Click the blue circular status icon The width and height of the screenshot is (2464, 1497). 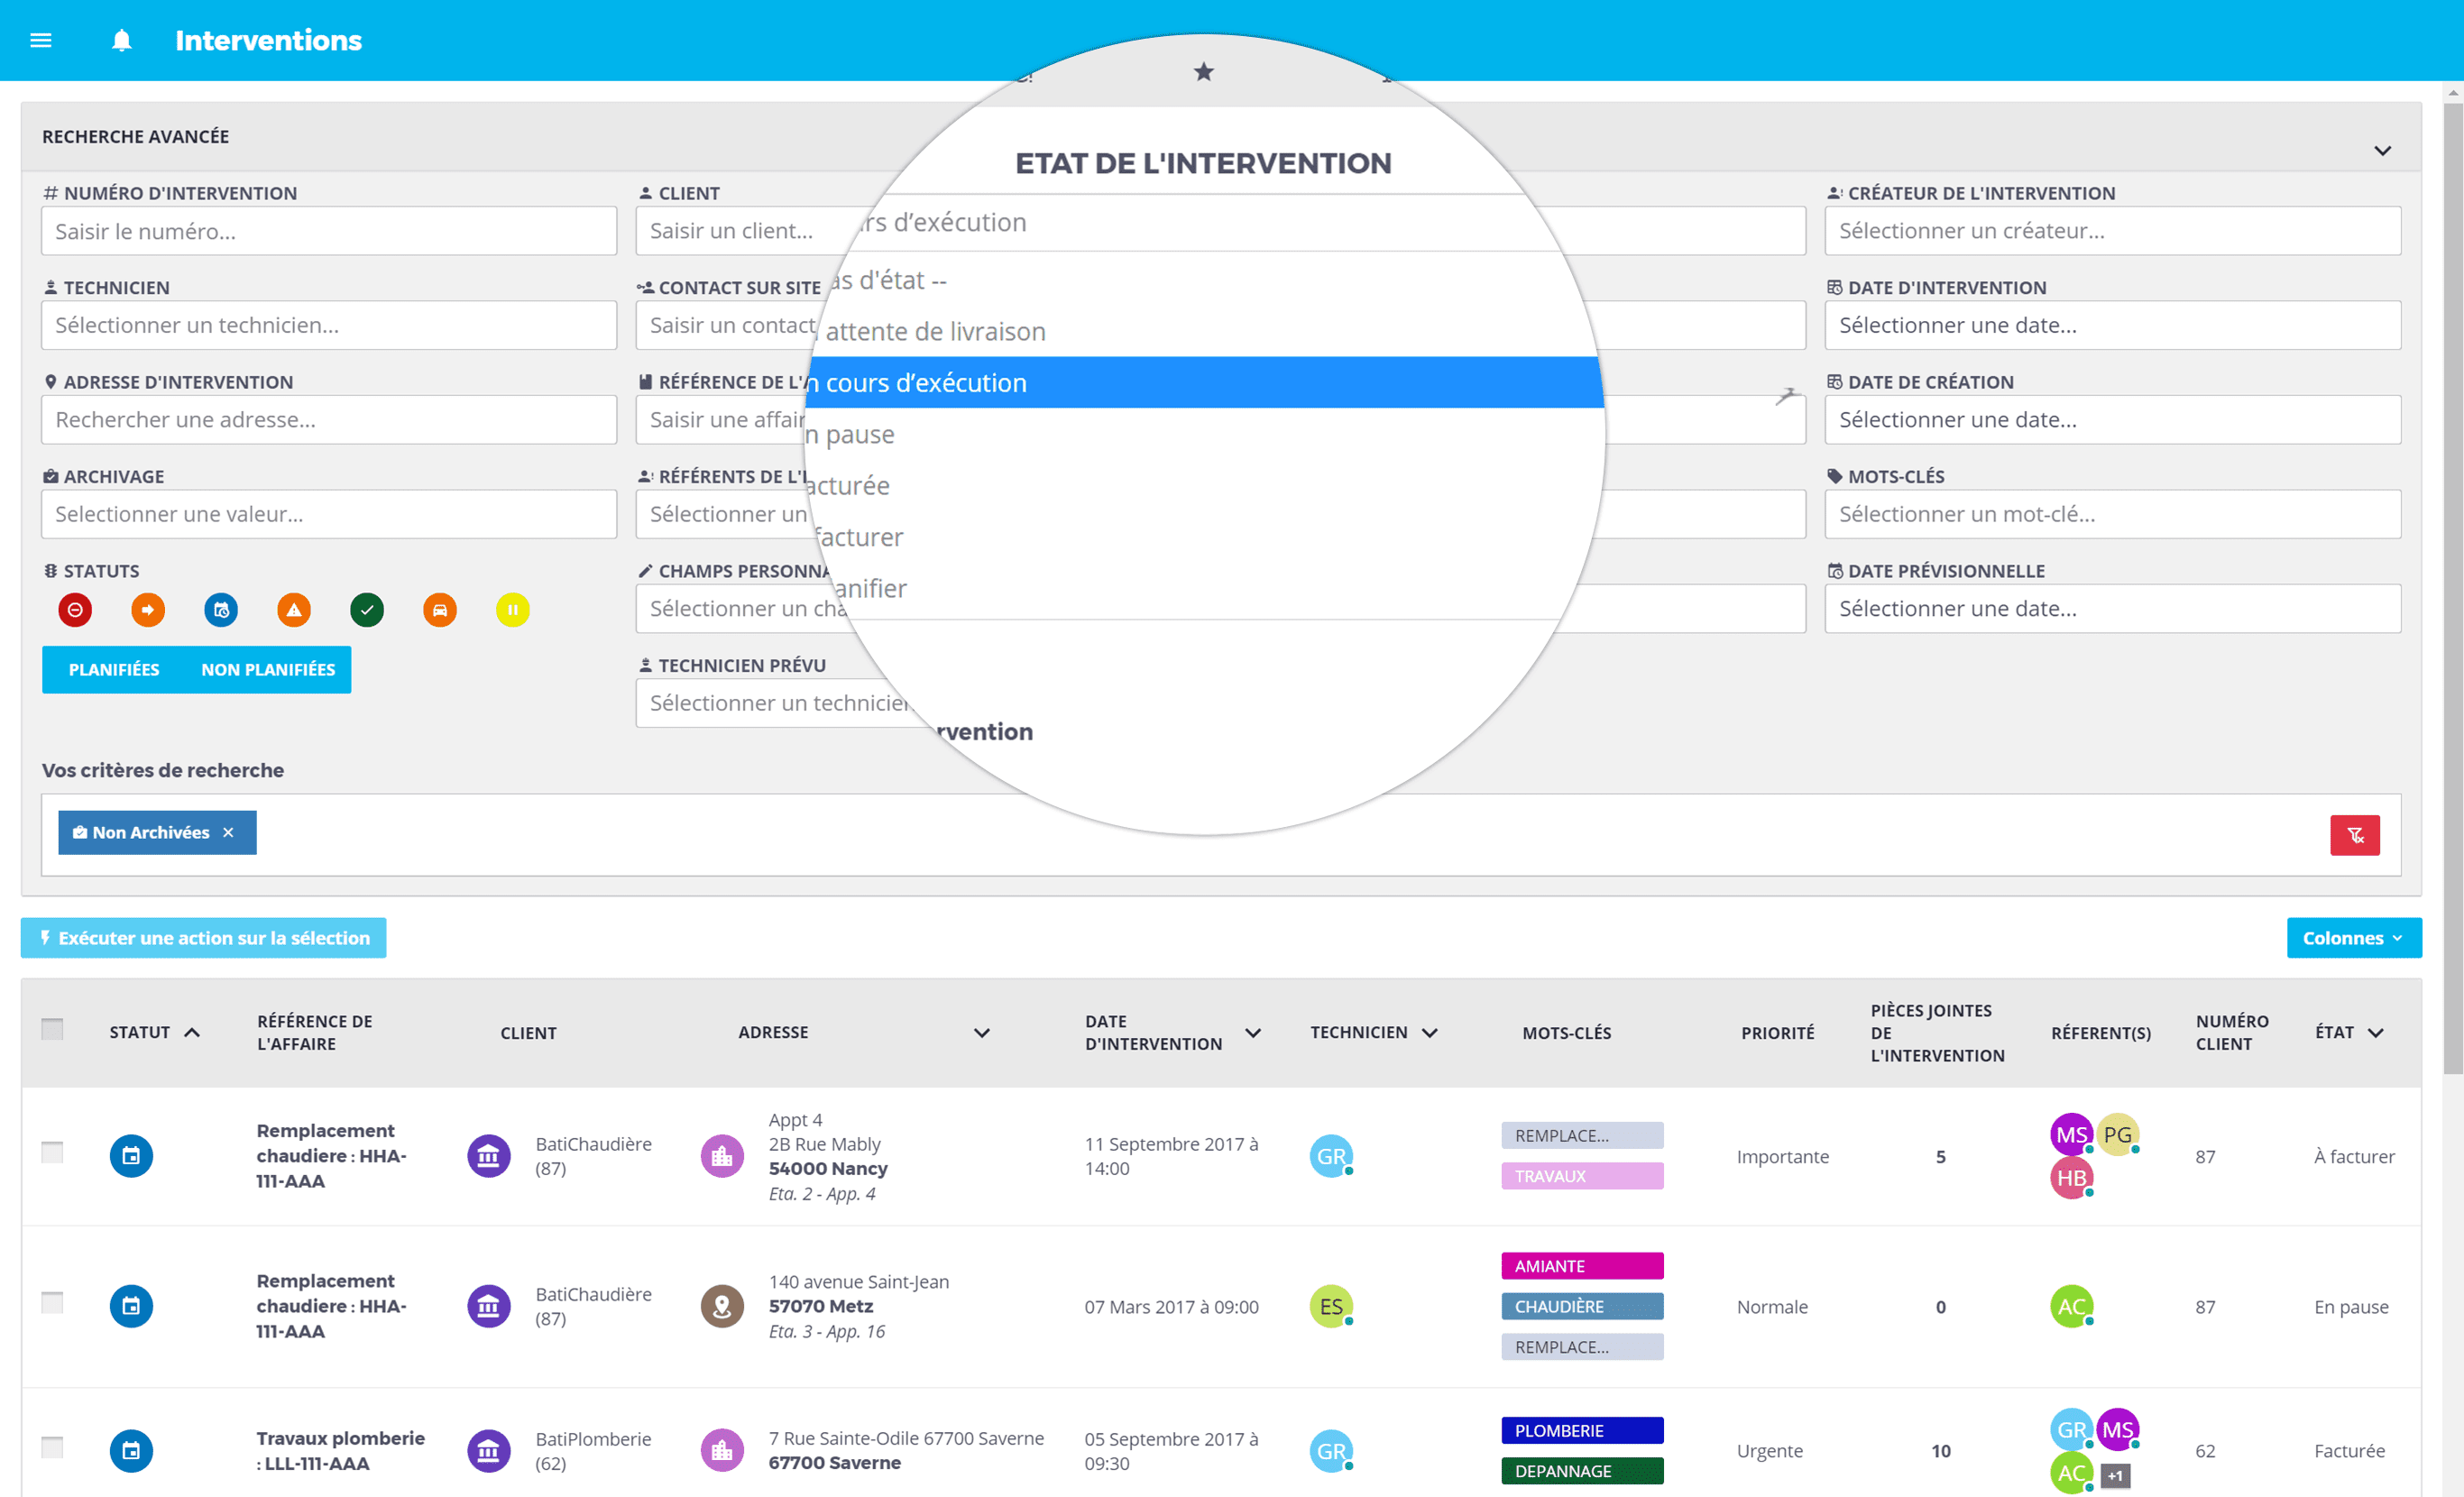tap(218, 607)
